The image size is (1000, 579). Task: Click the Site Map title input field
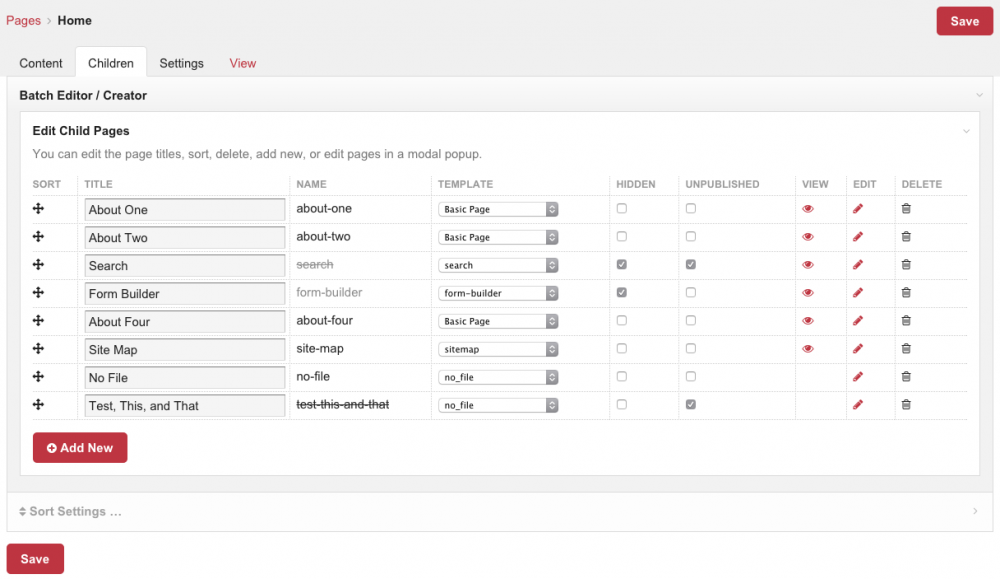(185, 350)
